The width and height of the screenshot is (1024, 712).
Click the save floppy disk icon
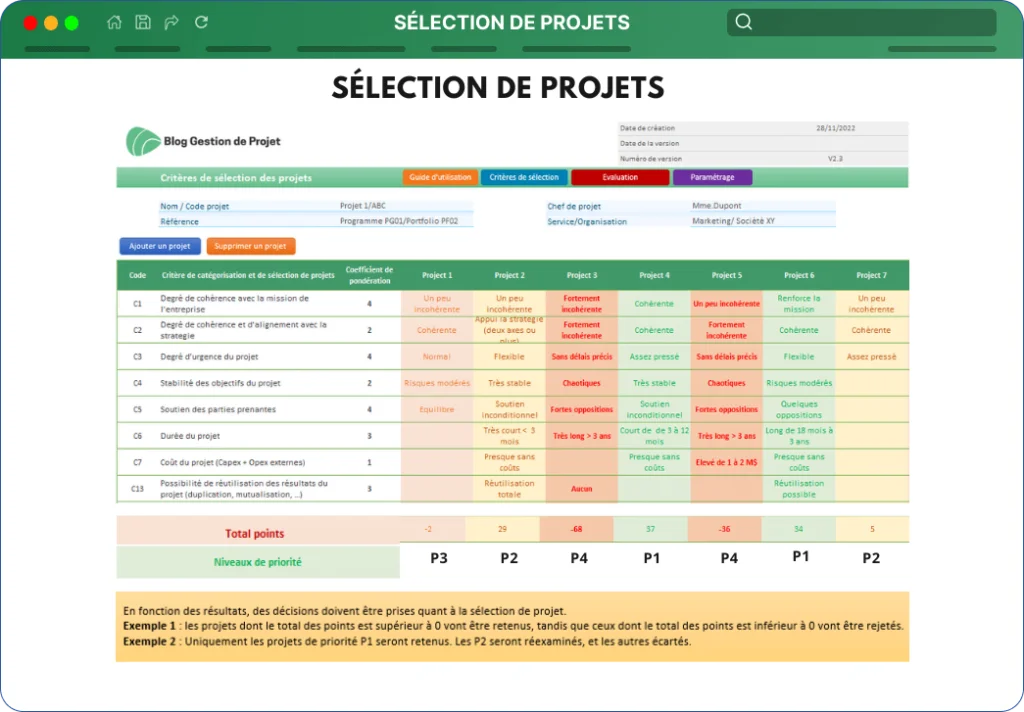143,22
